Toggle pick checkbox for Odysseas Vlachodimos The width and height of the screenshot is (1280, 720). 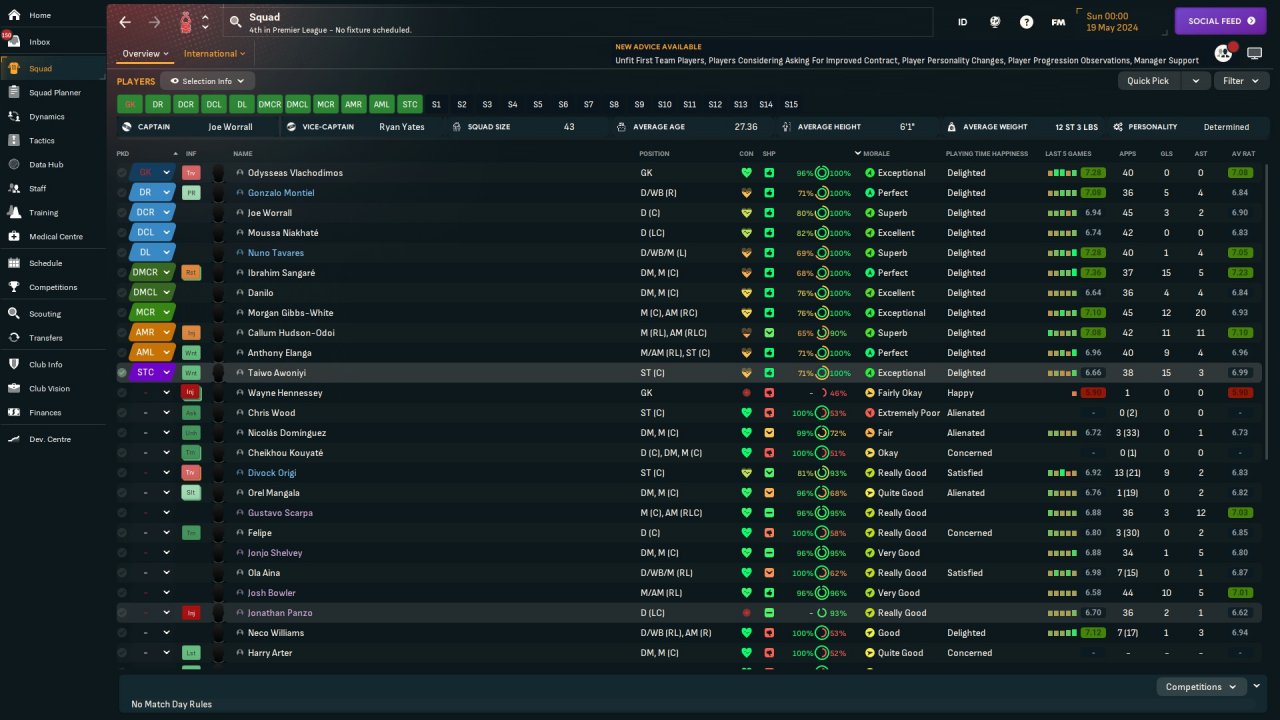point(122,173)
